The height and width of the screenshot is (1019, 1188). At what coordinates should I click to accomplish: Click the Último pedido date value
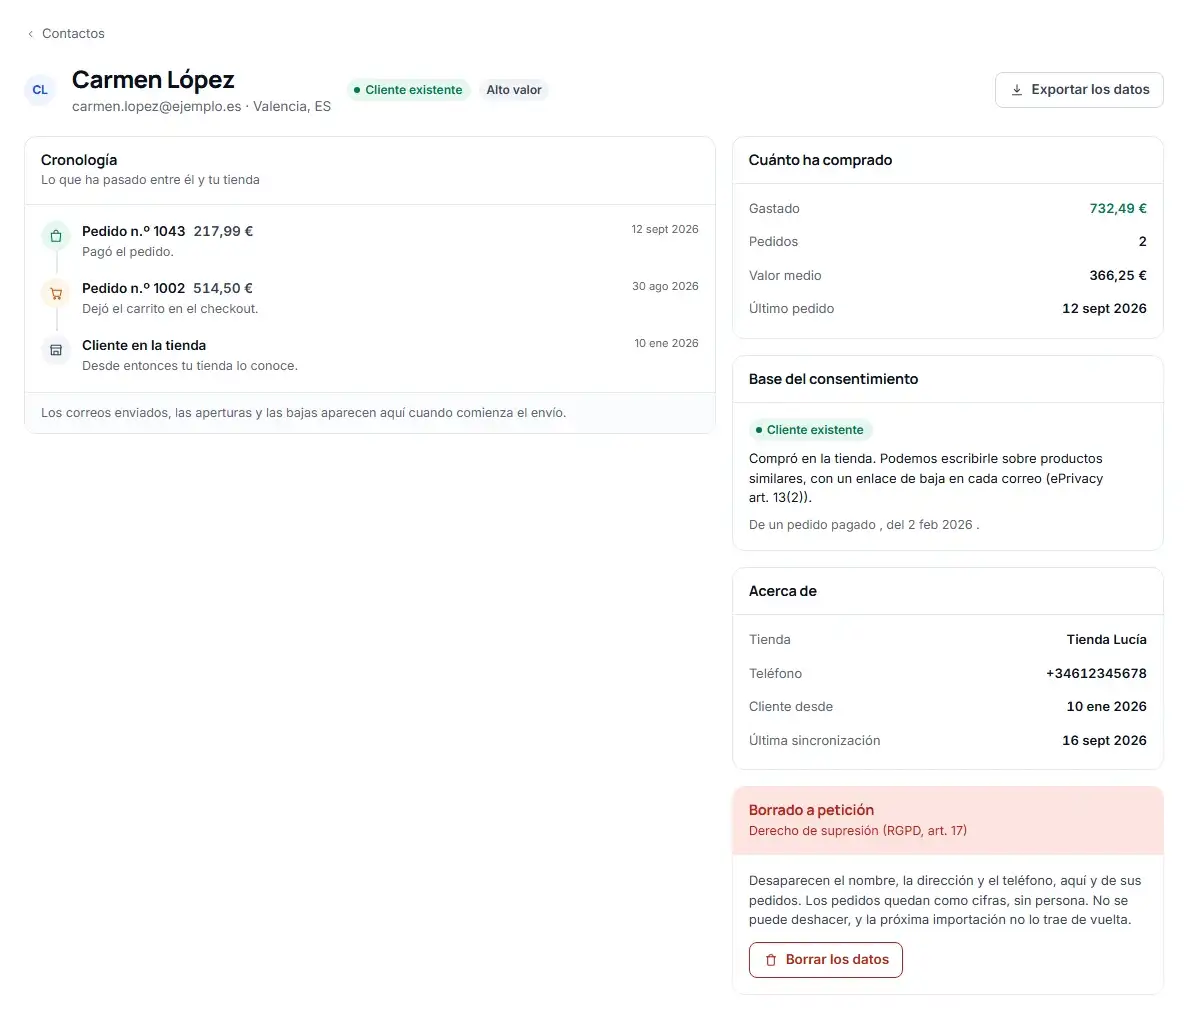coord(1104,308)
